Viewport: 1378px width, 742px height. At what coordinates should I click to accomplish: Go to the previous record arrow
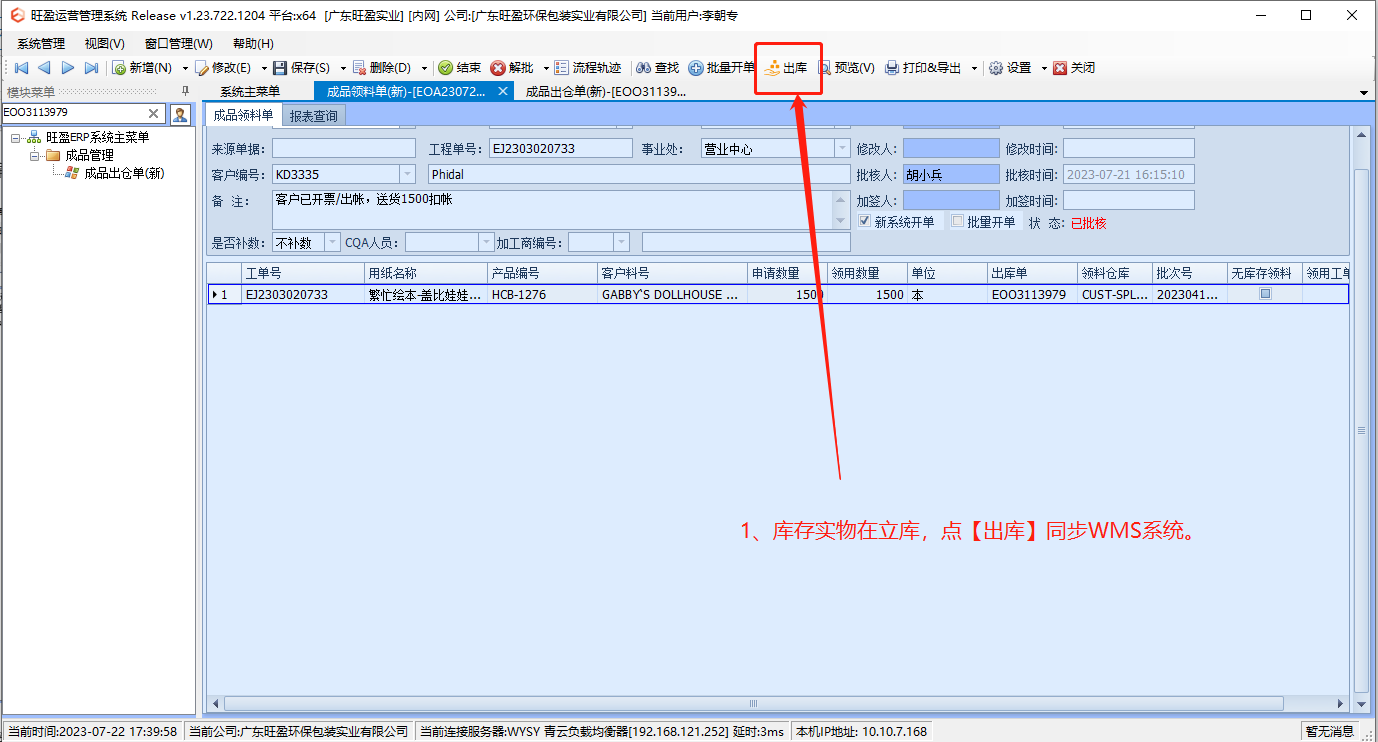click(x=44, y=68)
